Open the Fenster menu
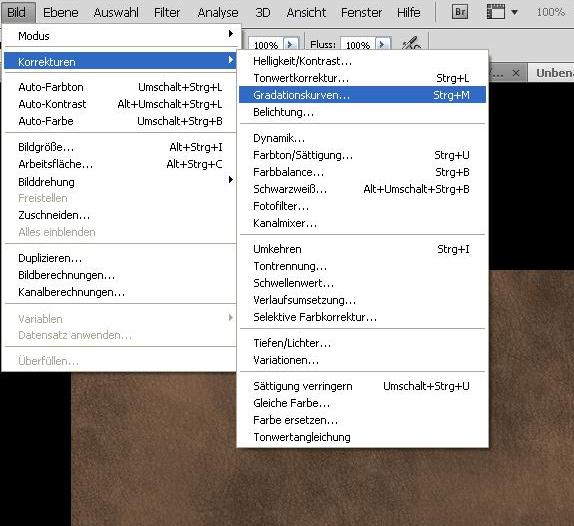This screenshot has height=526, width=574. coord(361,12)
